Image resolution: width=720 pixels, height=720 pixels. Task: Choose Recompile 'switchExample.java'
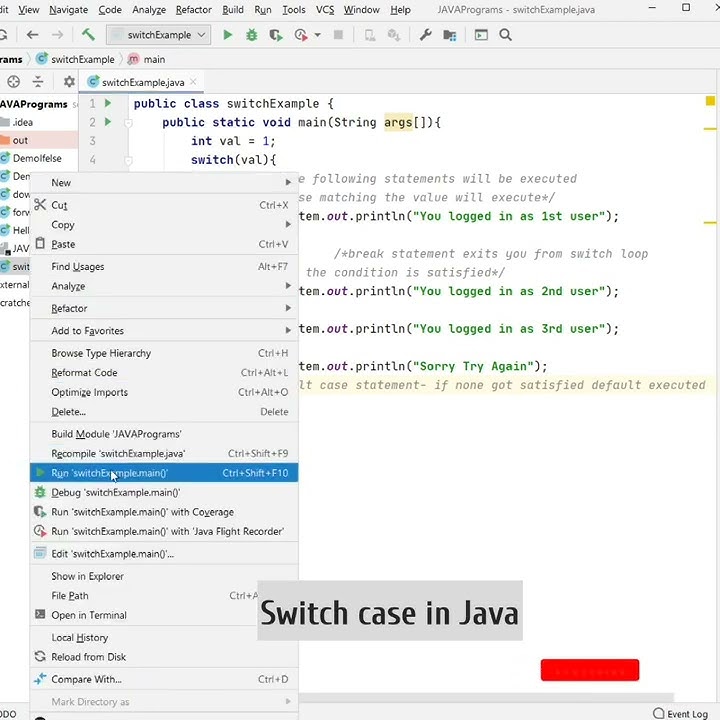tap(164, 453)
